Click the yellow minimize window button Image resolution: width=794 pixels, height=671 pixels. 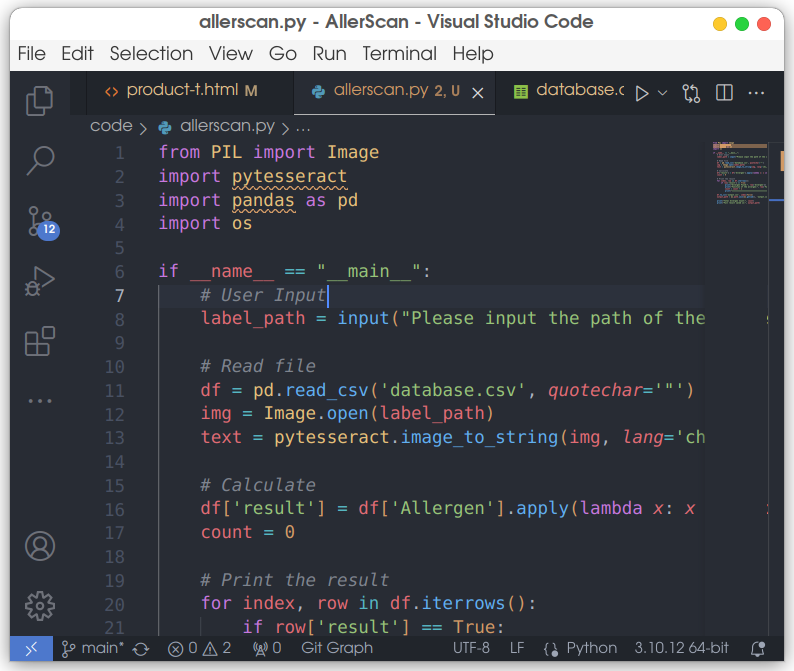coord(720,24)
